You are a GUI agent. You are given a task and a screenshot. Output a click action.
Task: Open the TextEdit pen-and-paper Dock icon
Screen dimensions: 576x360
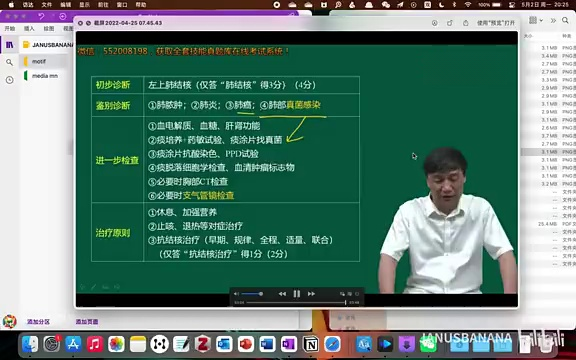tap(181, 344)
